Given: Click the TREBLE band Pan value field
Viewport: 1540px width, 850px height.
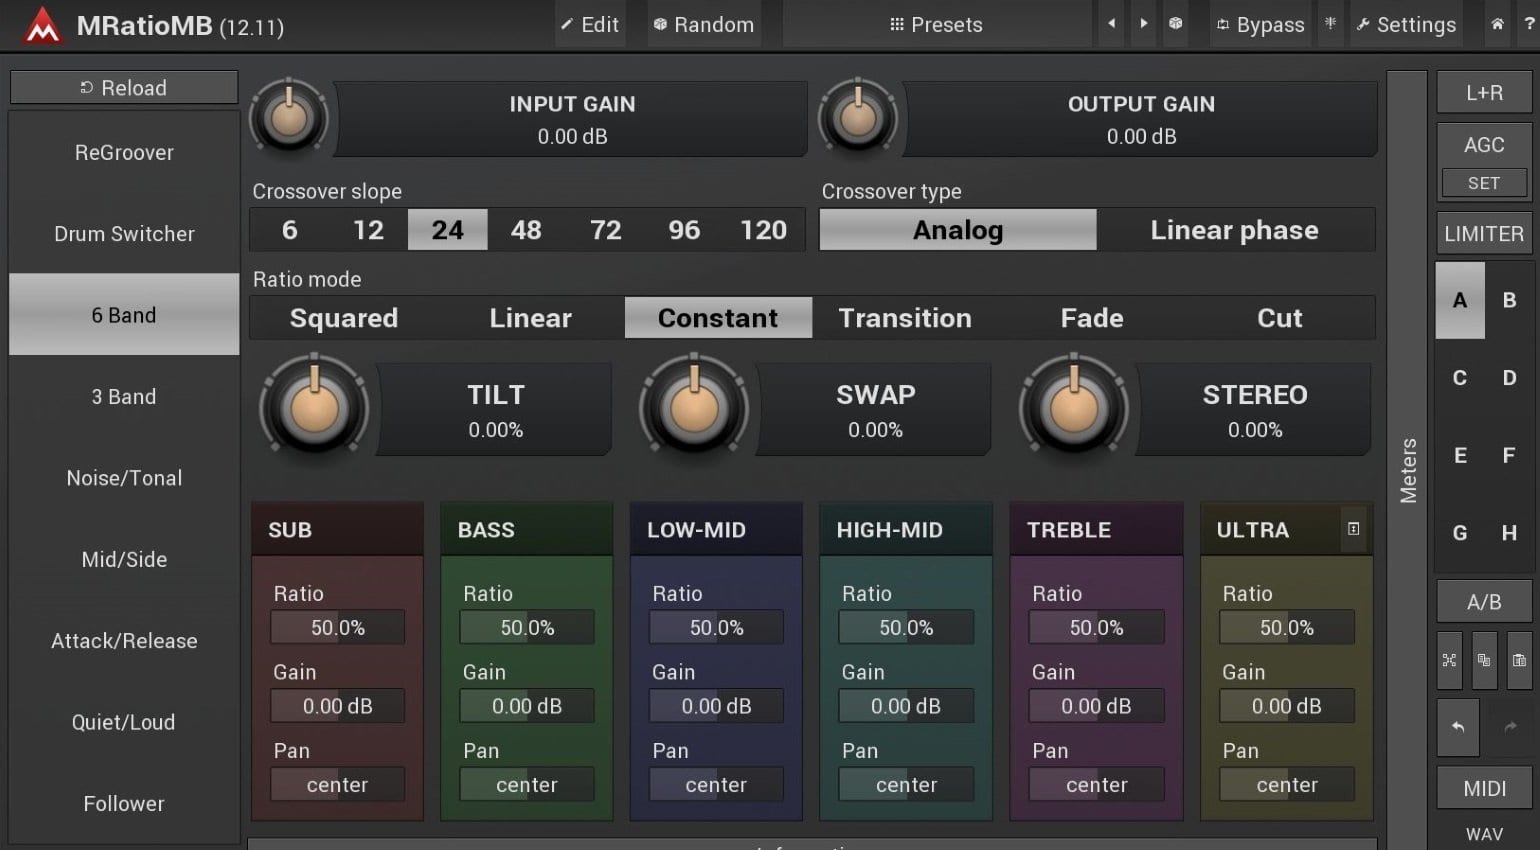Looking at the screenshot, I should click(x=1096, y=784).
